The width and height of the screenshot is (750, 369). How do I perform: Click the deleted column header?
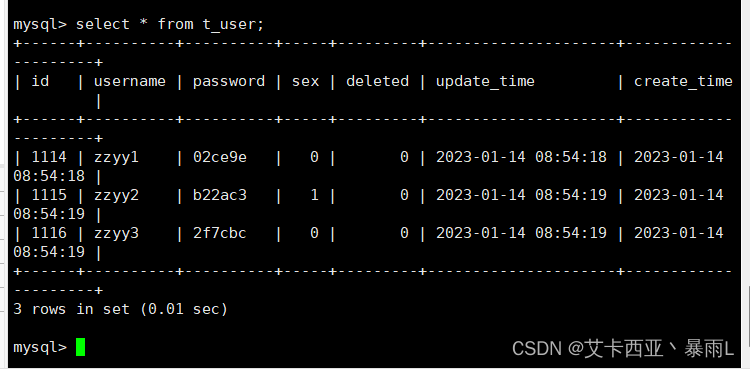pos(377,81)
